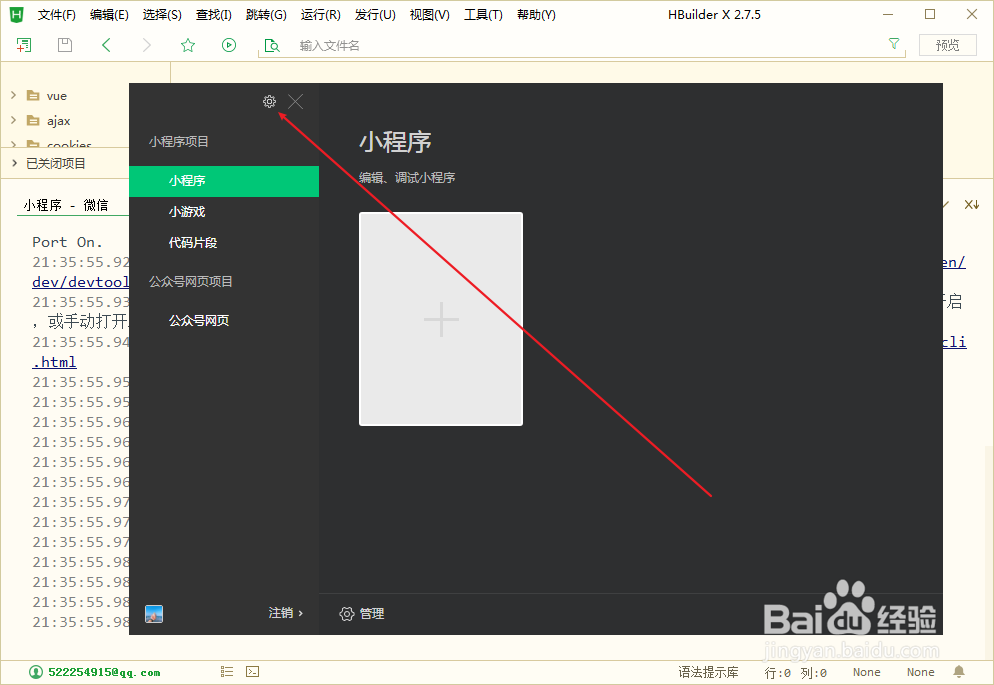Open settings via the gear icon in dialog
Viewport: 994px width, 685px height.
[x=269, y=101]
